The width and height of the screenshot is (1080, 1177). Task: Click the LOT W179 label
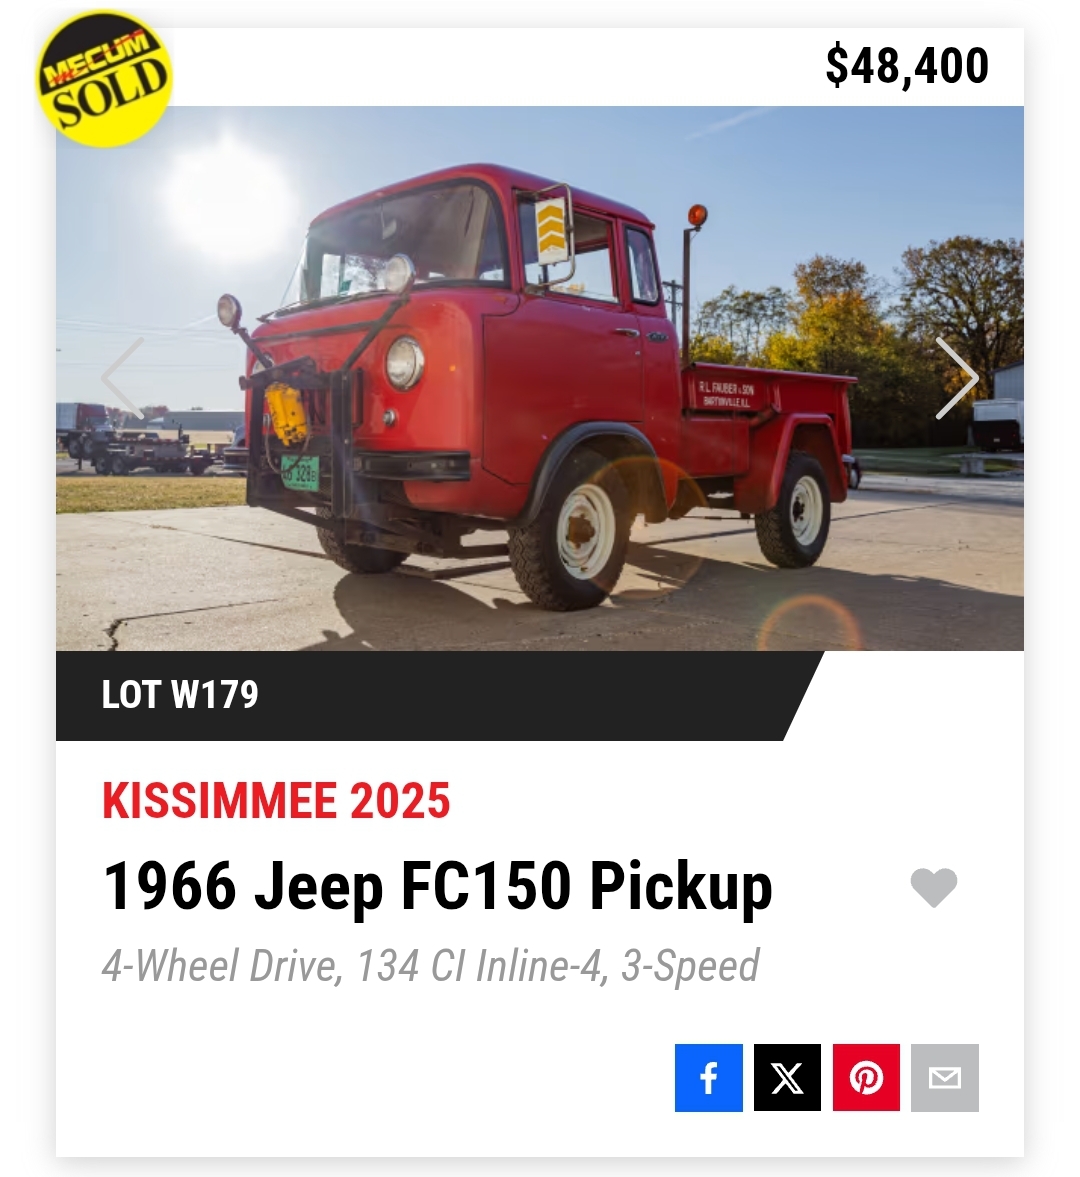tap(180, 695)
